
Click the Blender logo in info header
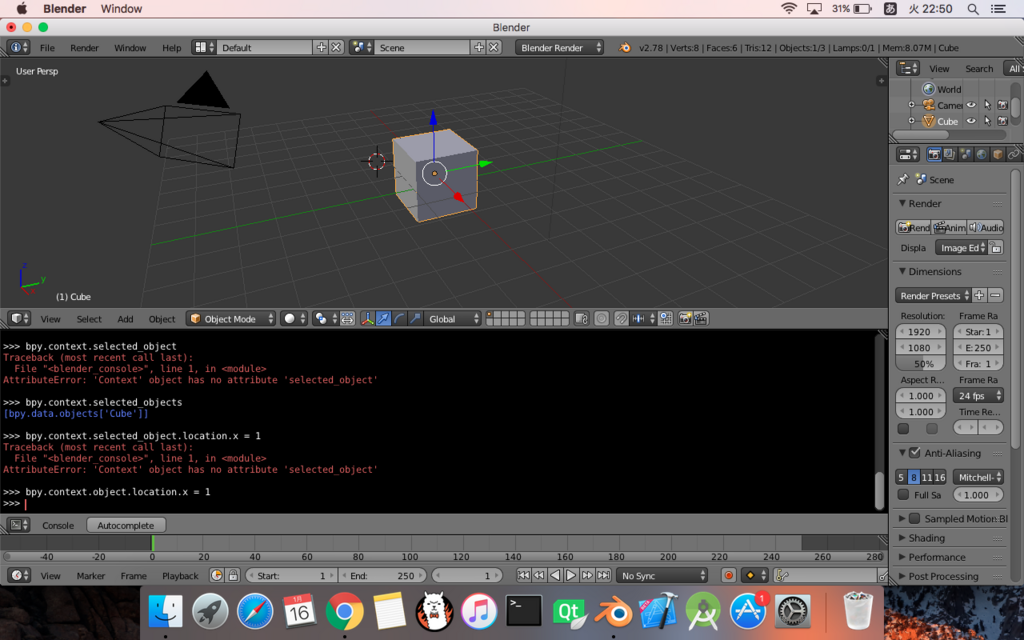625,48
